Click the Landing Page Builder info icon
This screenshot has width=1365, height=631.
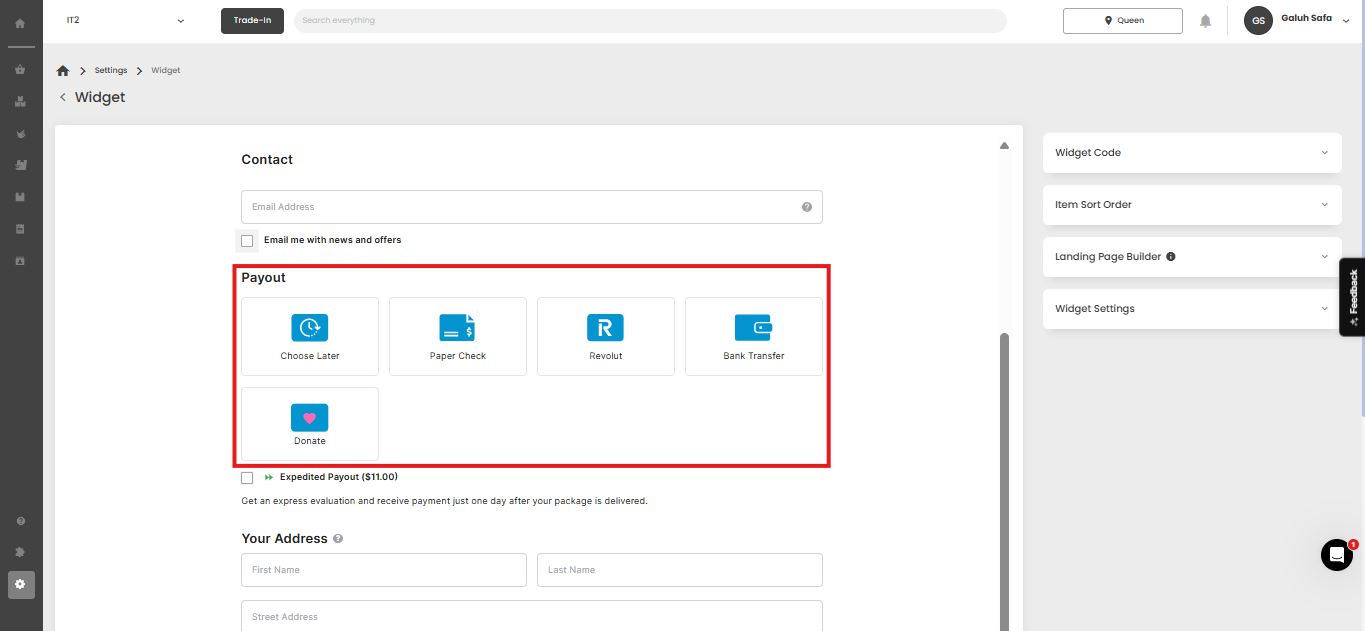[x=1171, y=257]
